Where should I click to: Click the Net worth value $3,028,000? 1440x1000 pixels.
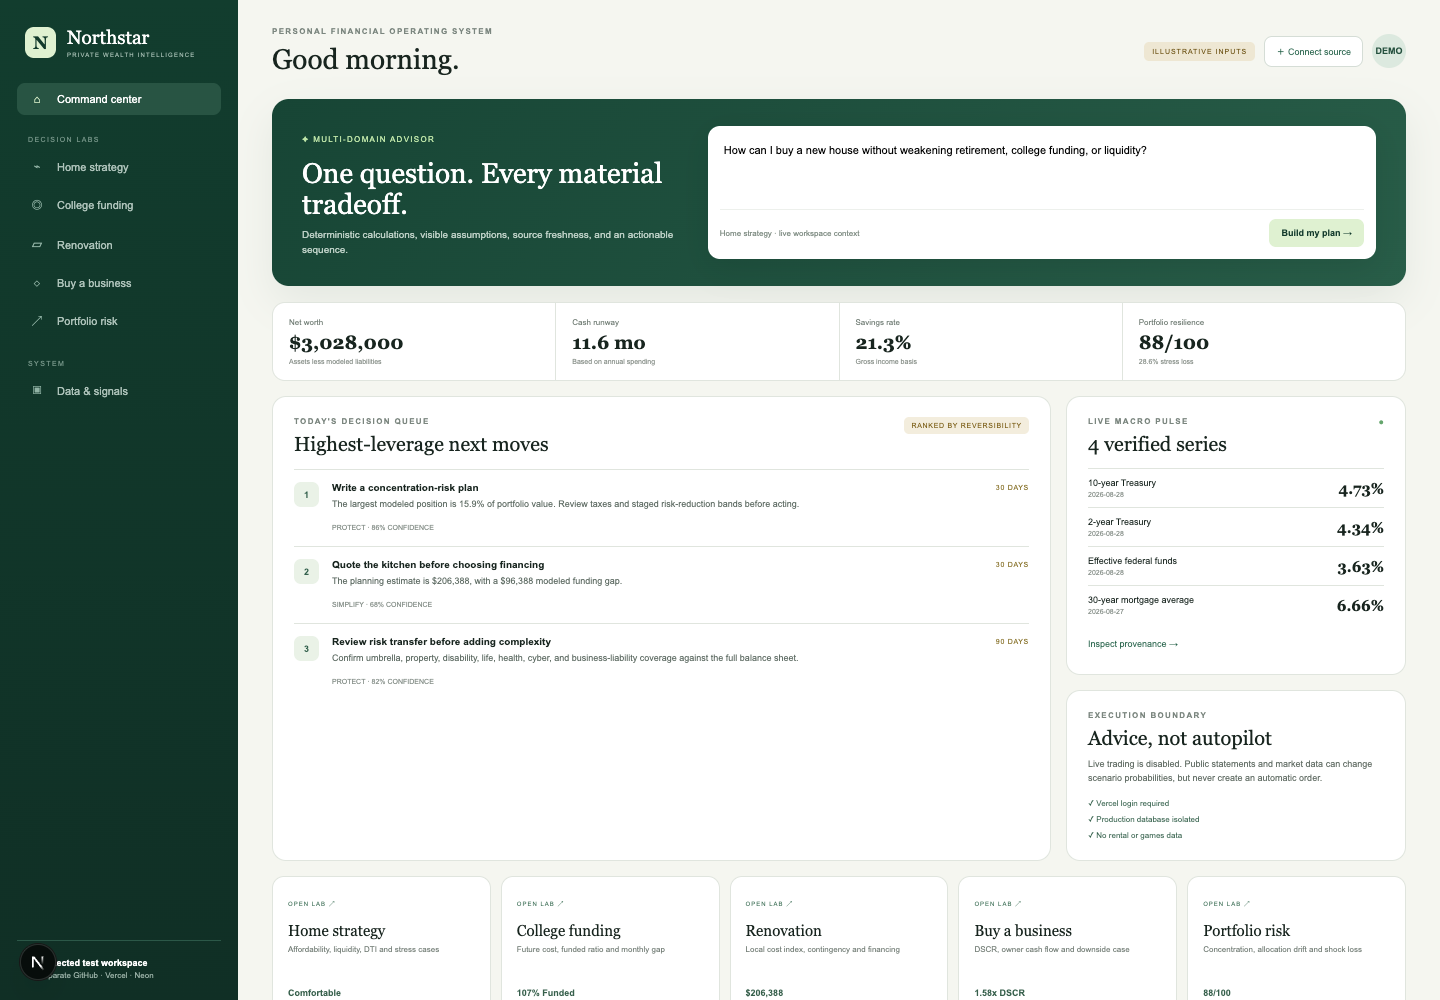click(346, 343)
